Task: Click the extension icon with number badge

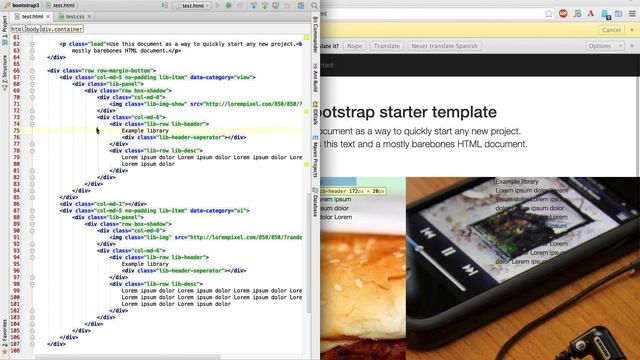Action: click(605, 14)
